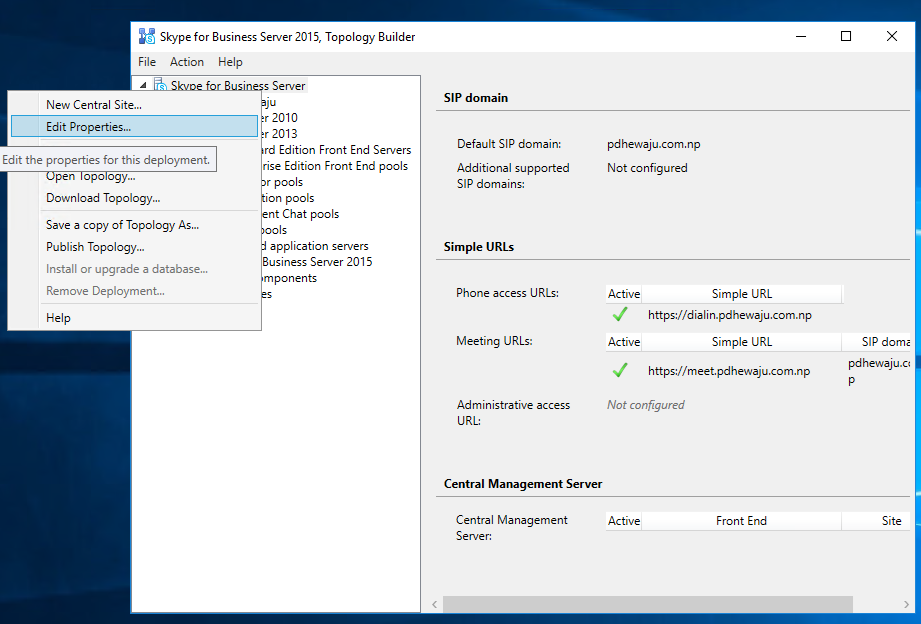Click the SIP domain section heading

click(x=476, y=98)
